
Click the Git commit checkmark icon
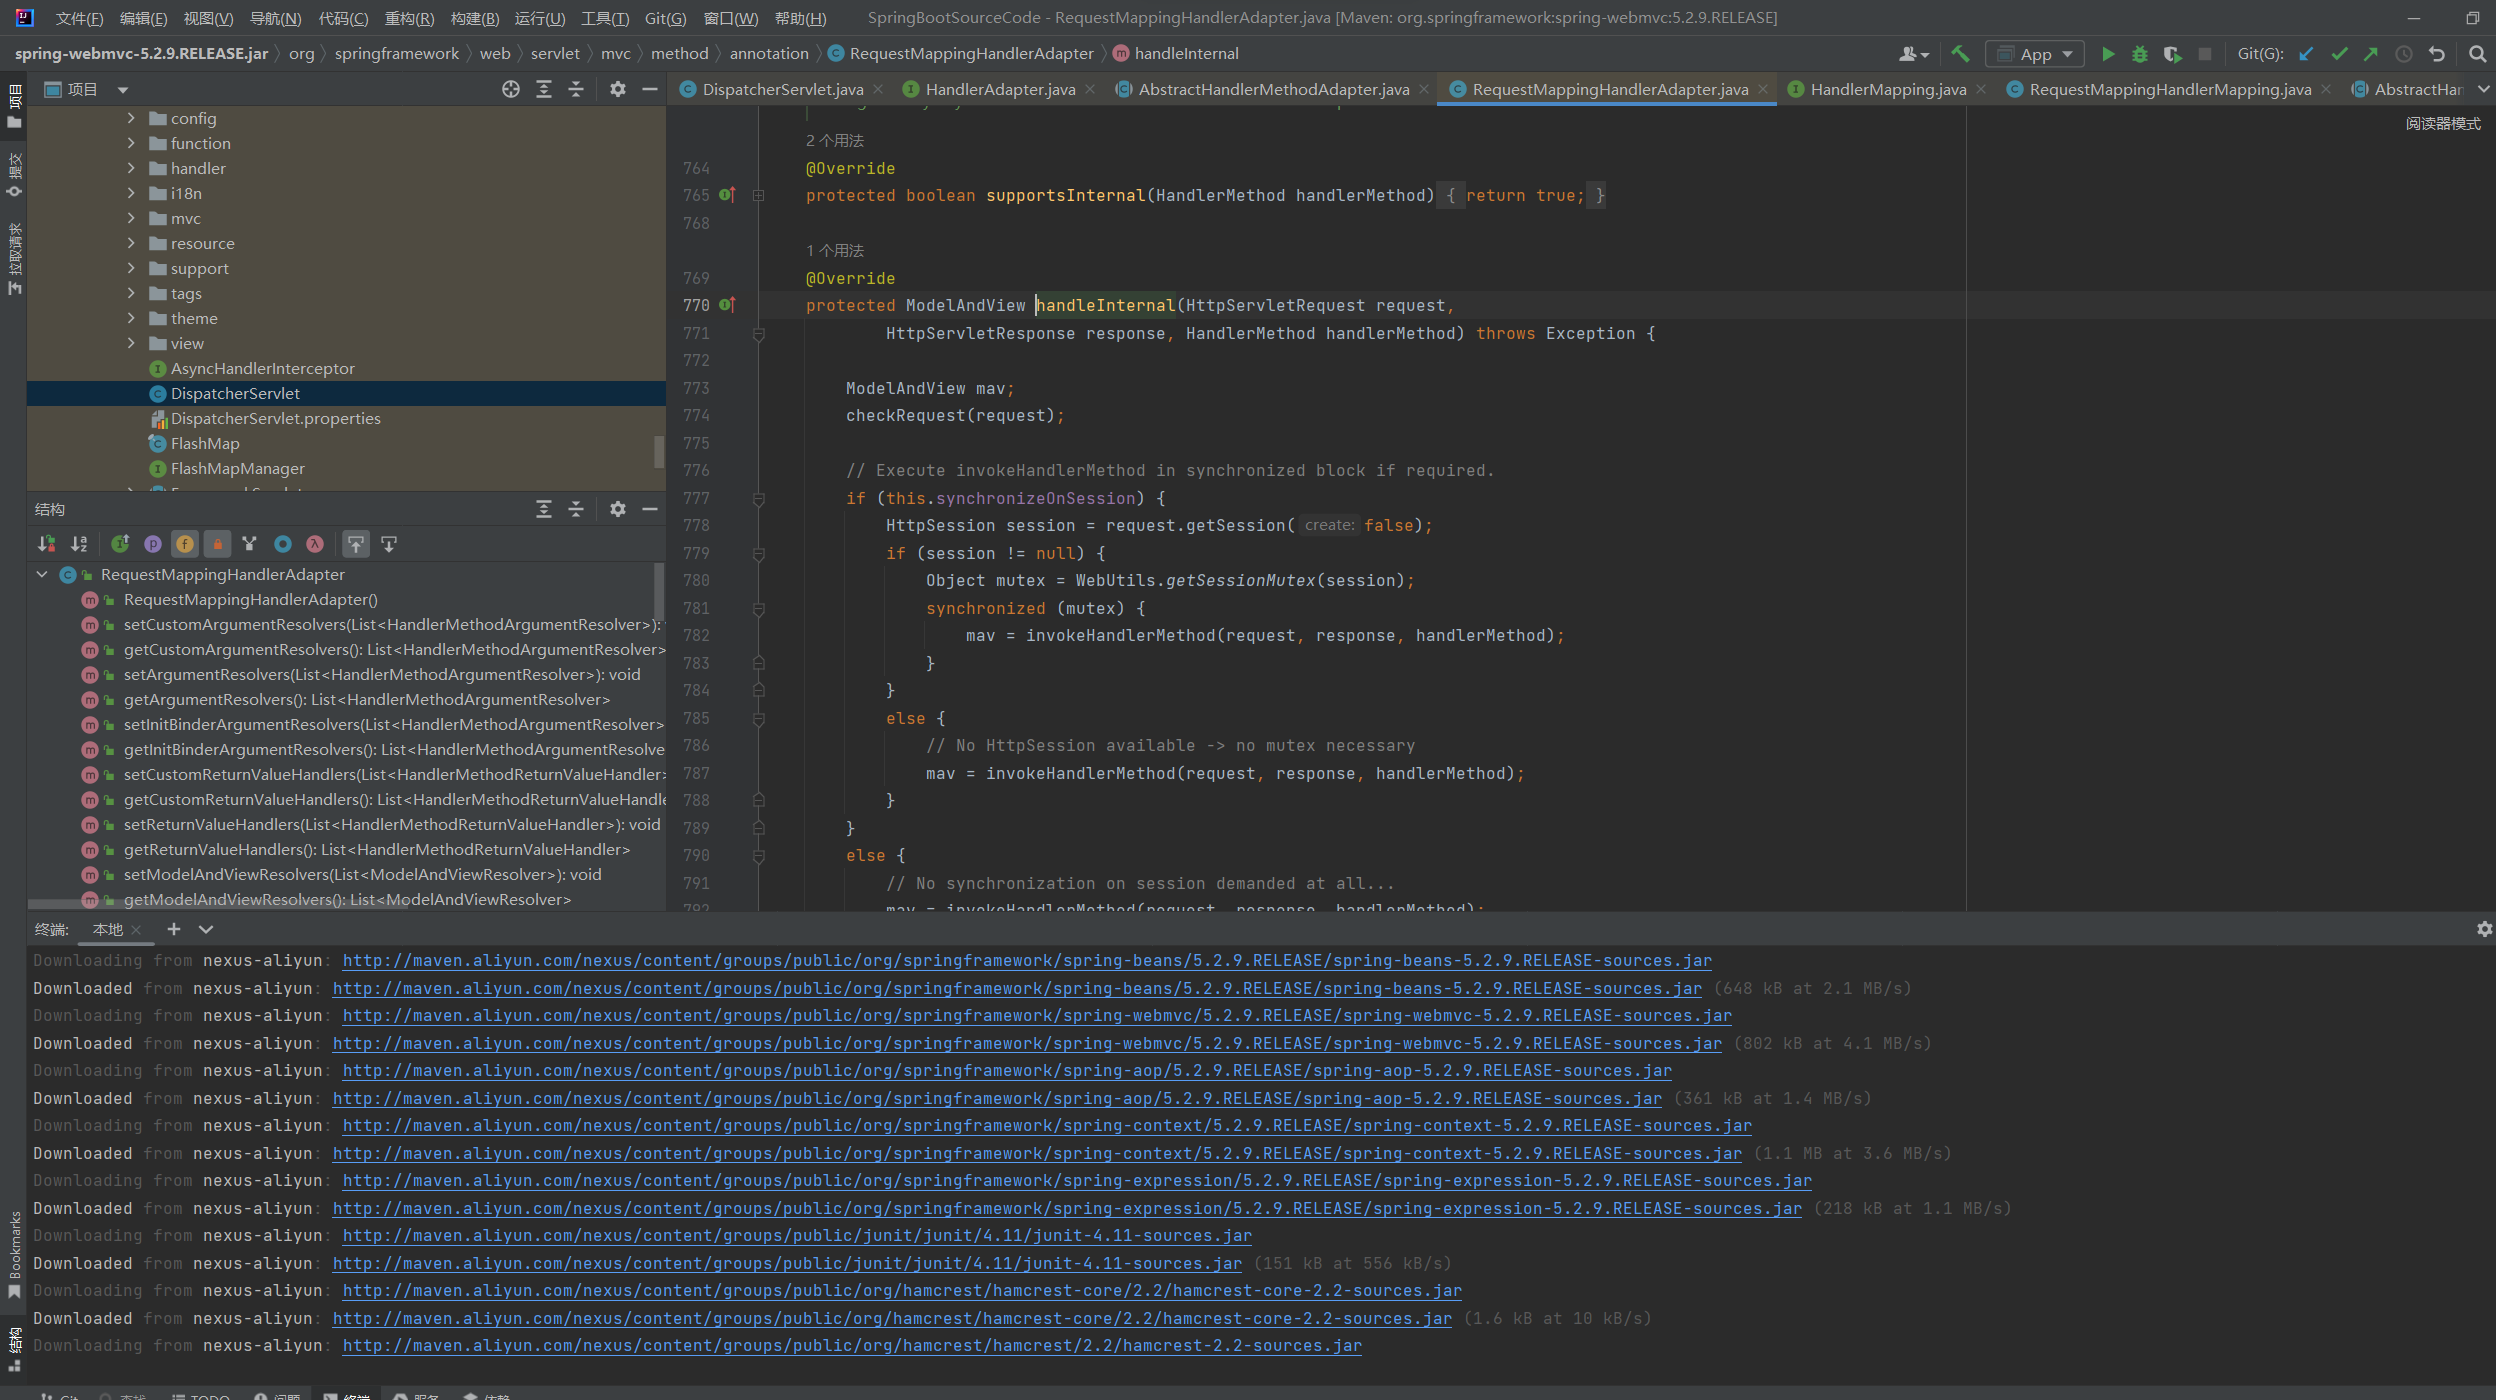click(2339, 54)
